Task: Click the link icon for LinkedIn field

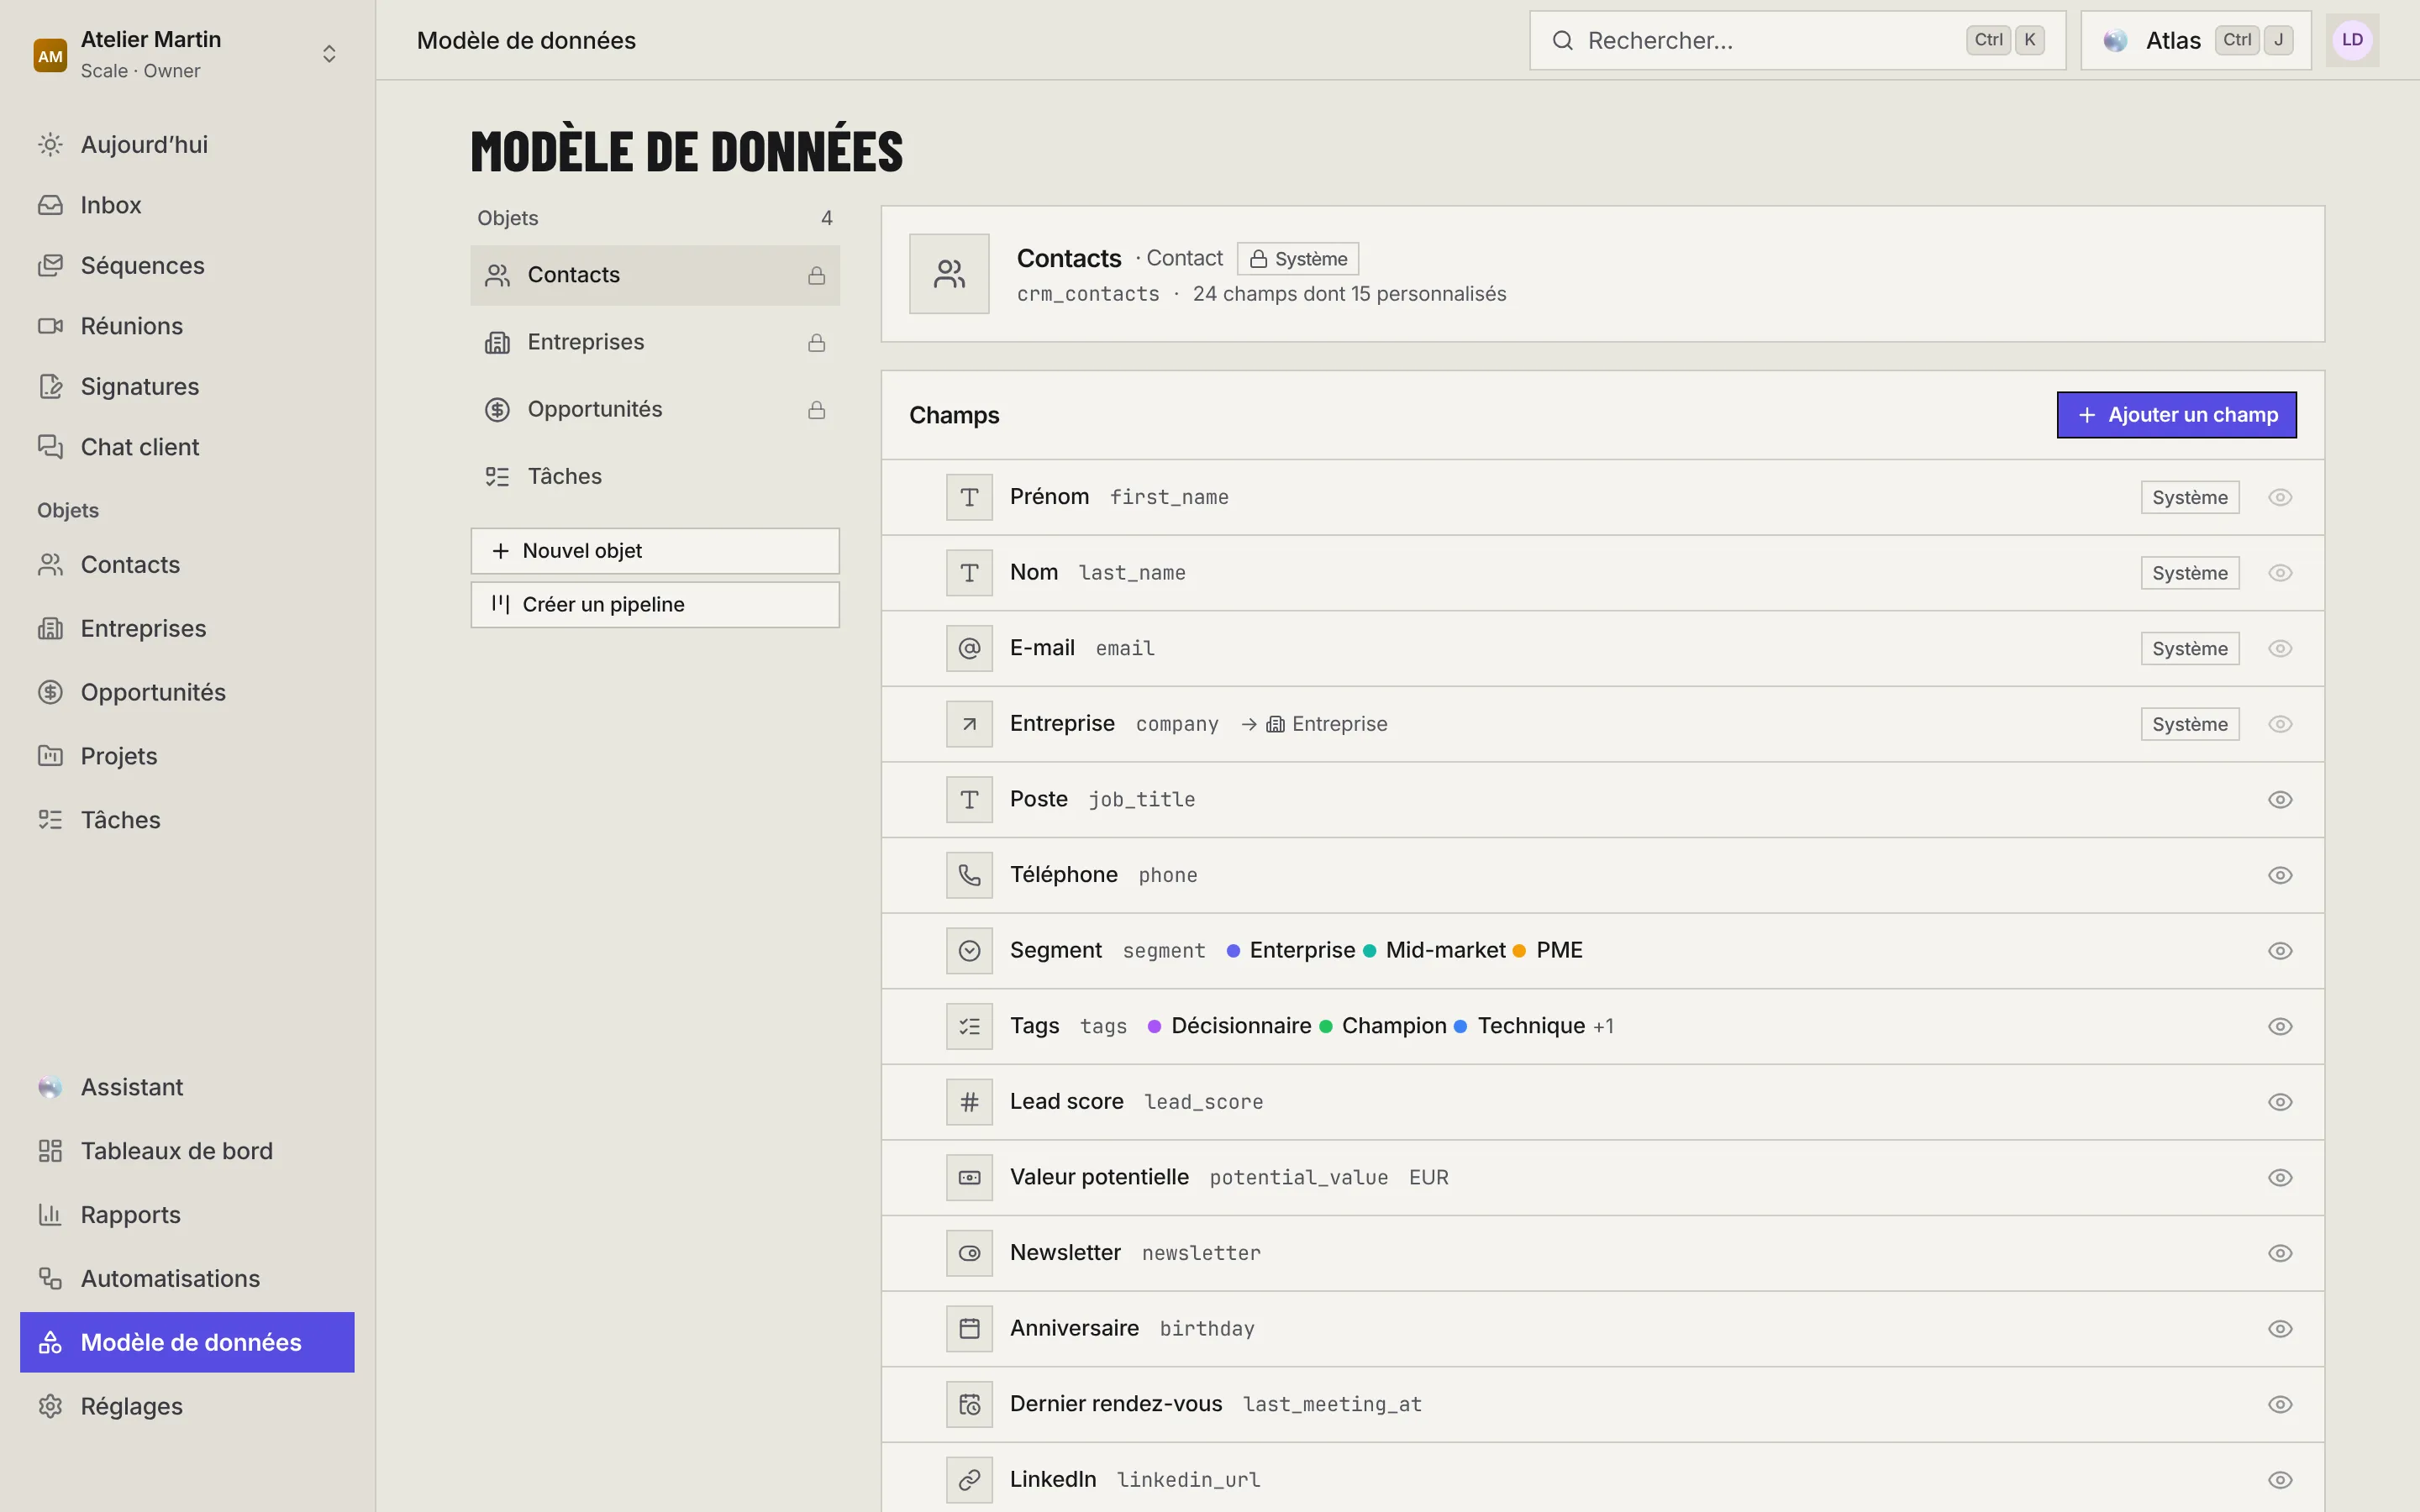Action: point(969,1479)
